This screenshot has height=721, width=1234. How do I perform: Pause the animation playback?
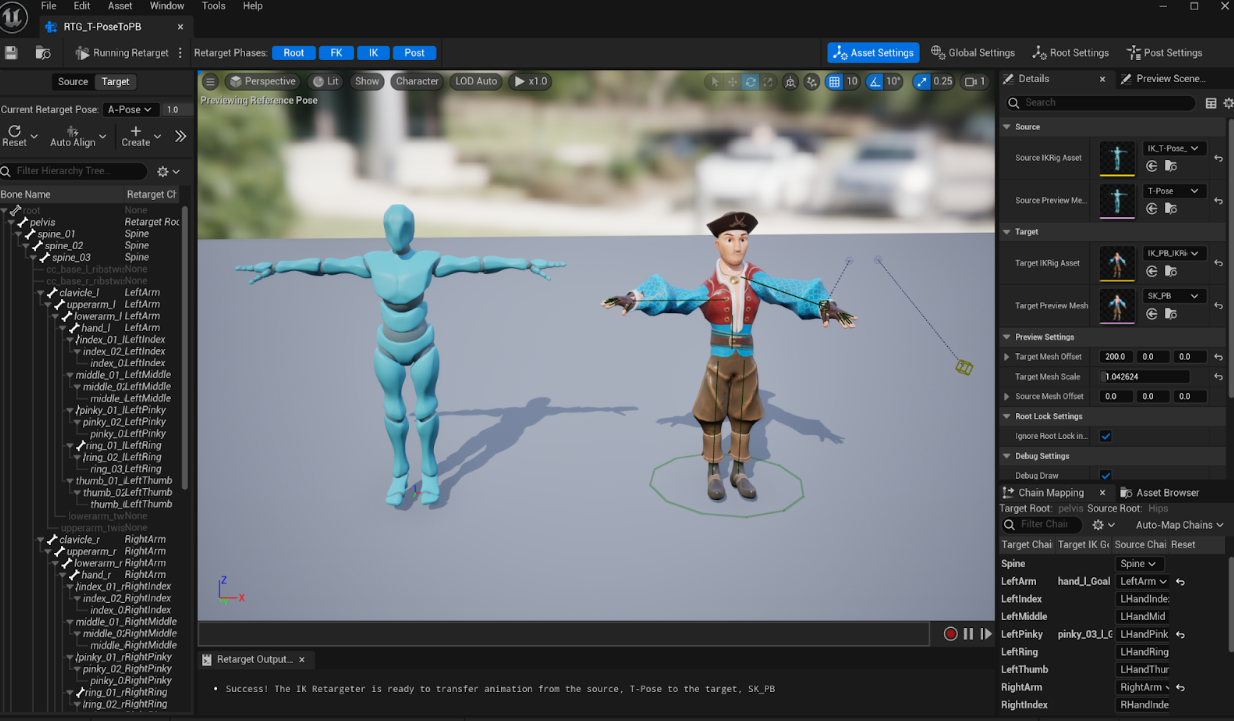(x=968, y=634)
